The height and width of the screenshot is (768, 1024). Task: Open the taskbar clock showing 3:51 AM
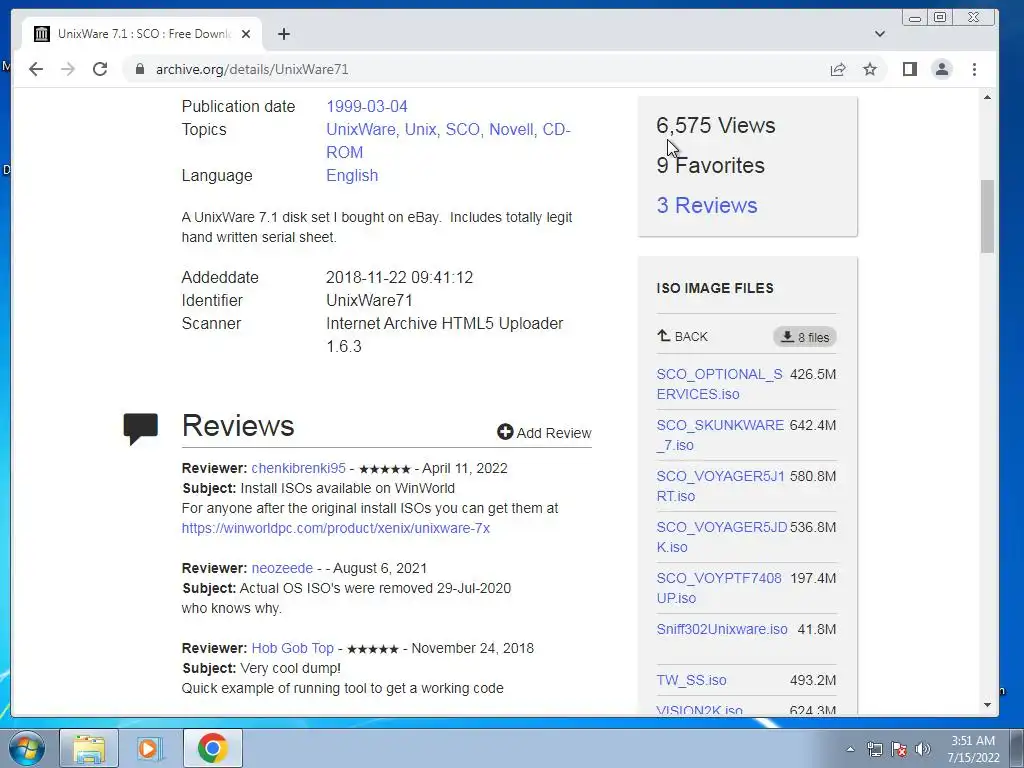[x=973, y=749]
